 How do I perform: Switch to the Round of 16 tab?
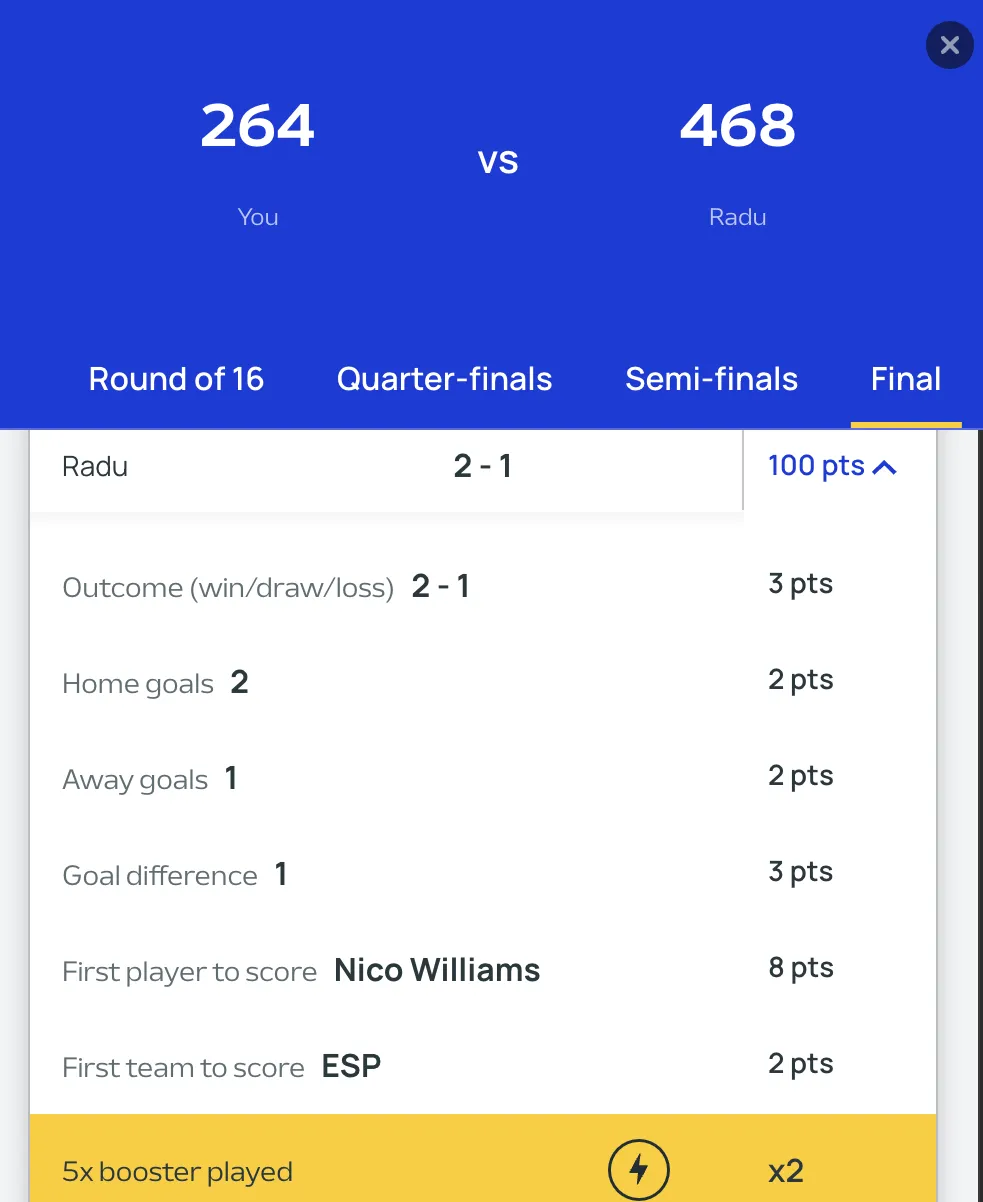176,379
